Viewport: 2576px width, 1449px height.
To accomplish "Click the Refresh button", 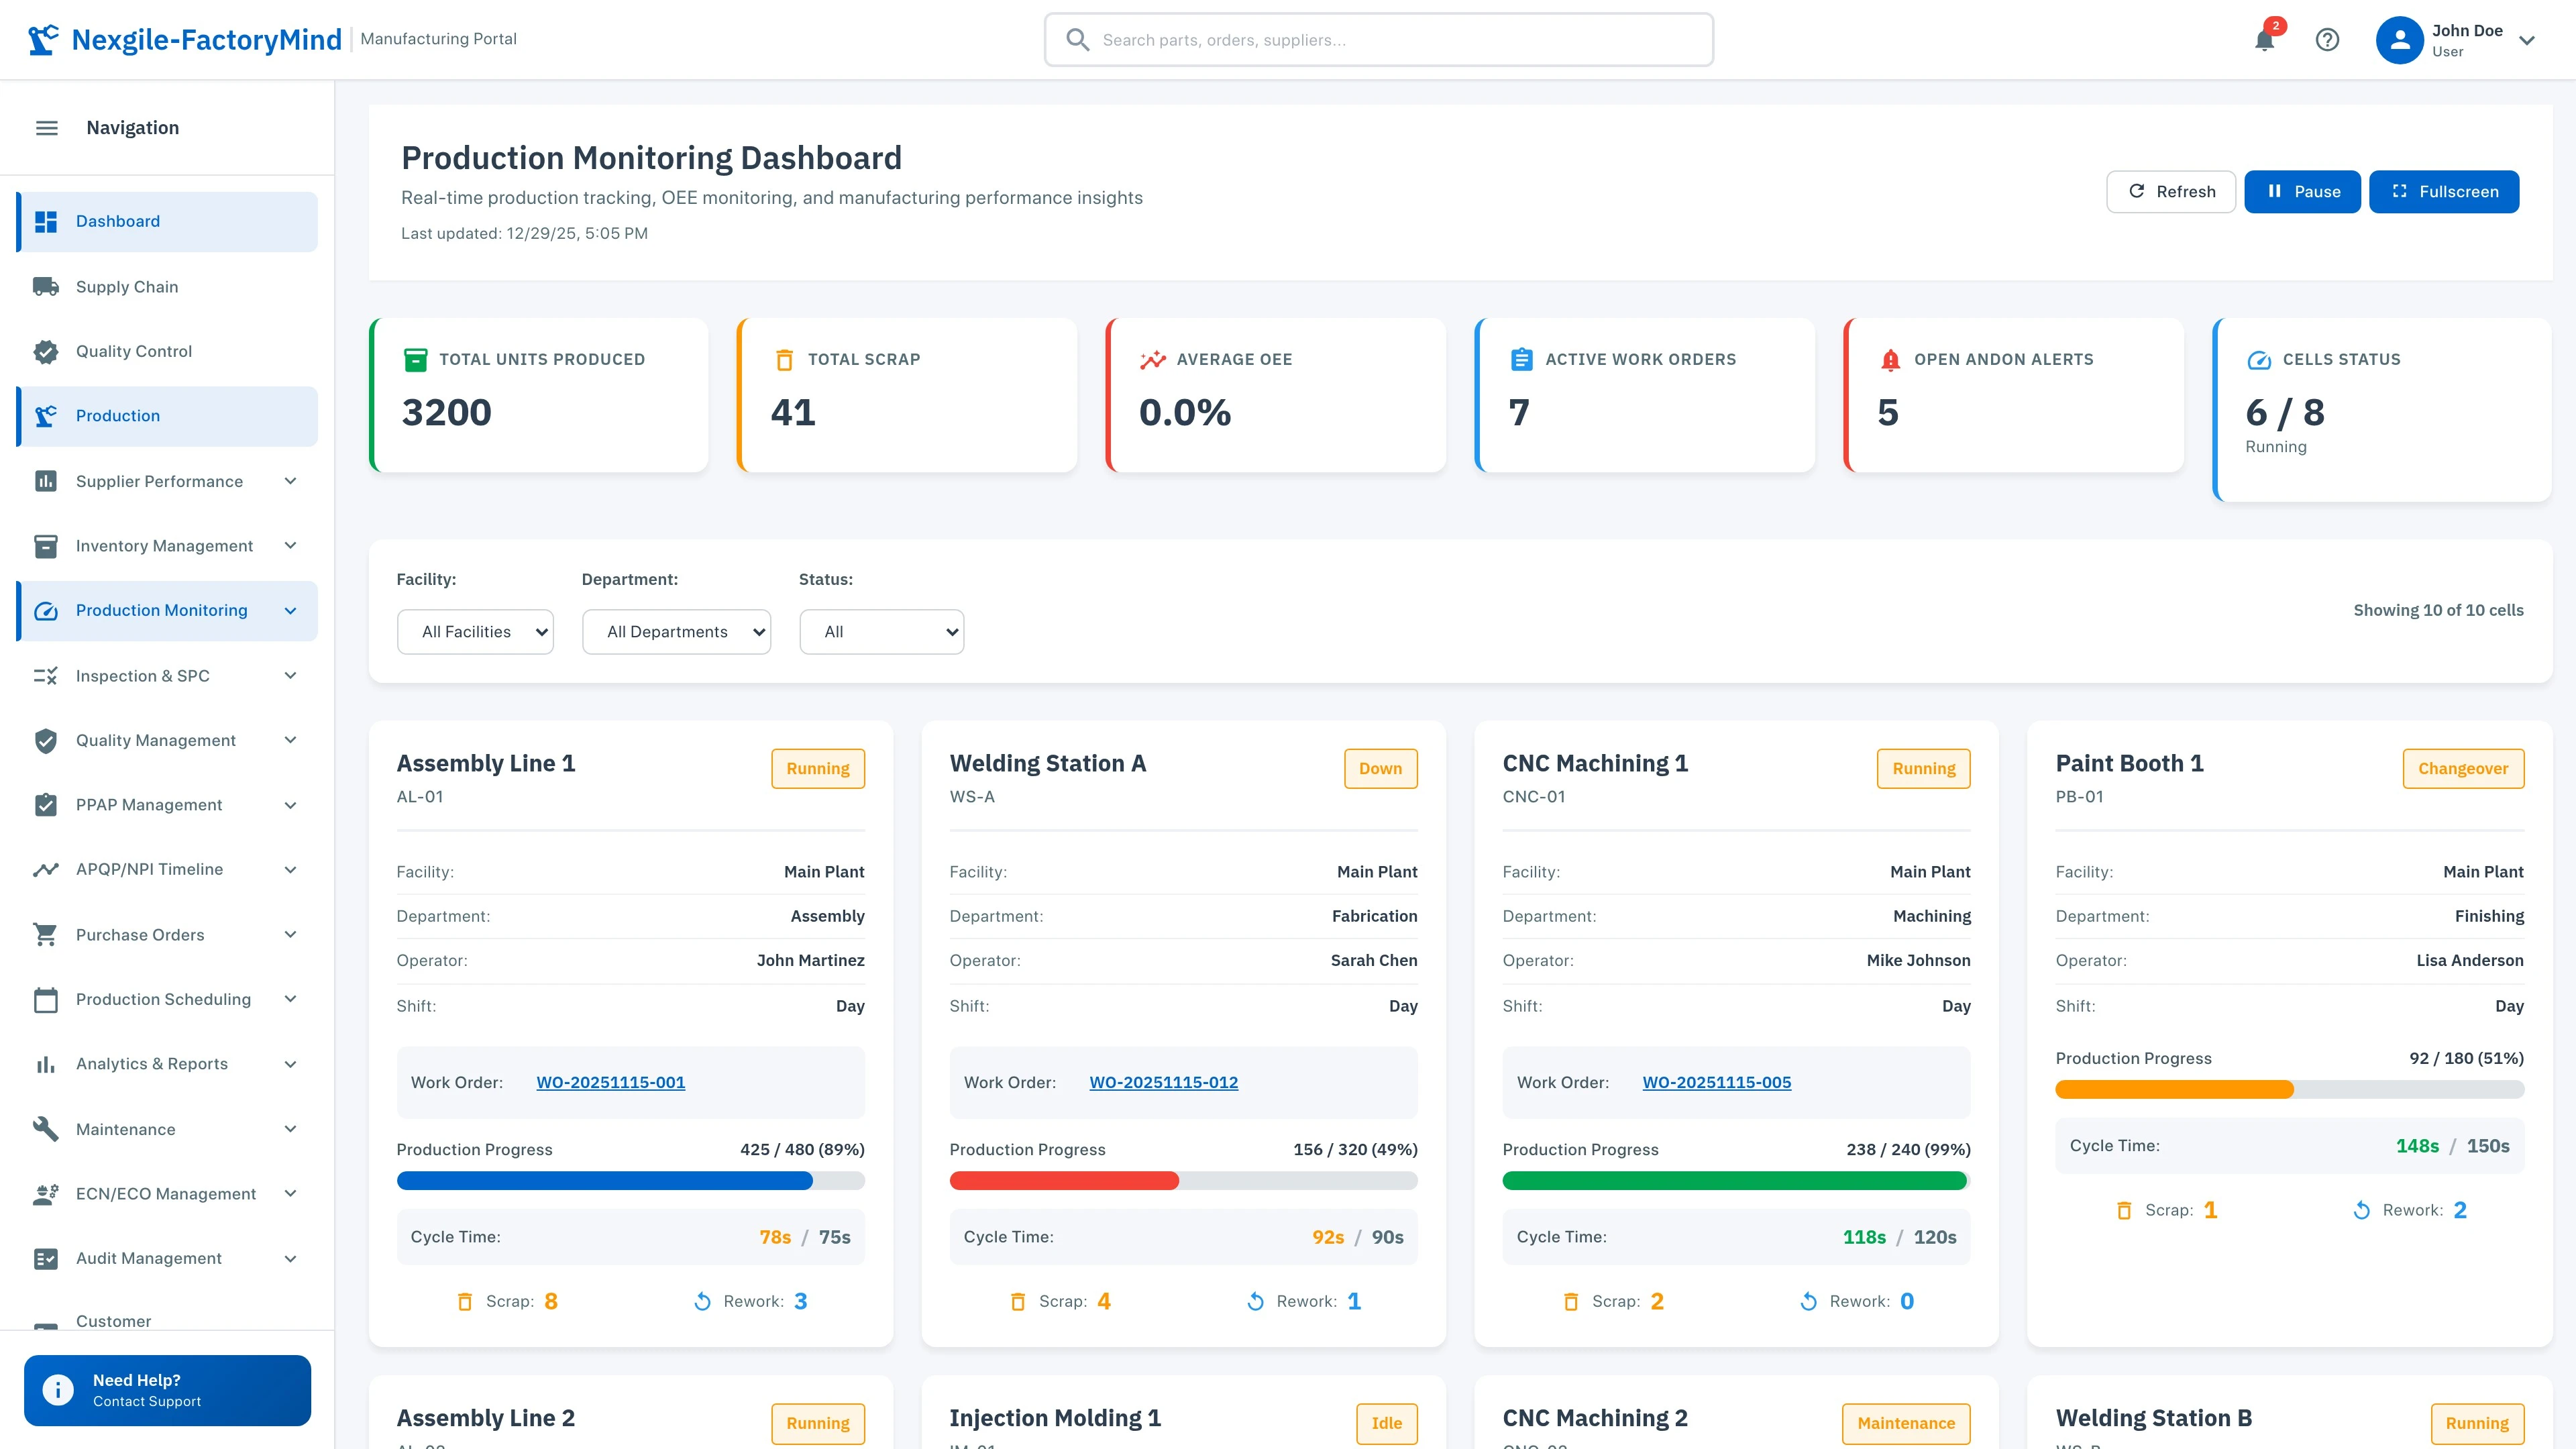I will pos(2170,191).
